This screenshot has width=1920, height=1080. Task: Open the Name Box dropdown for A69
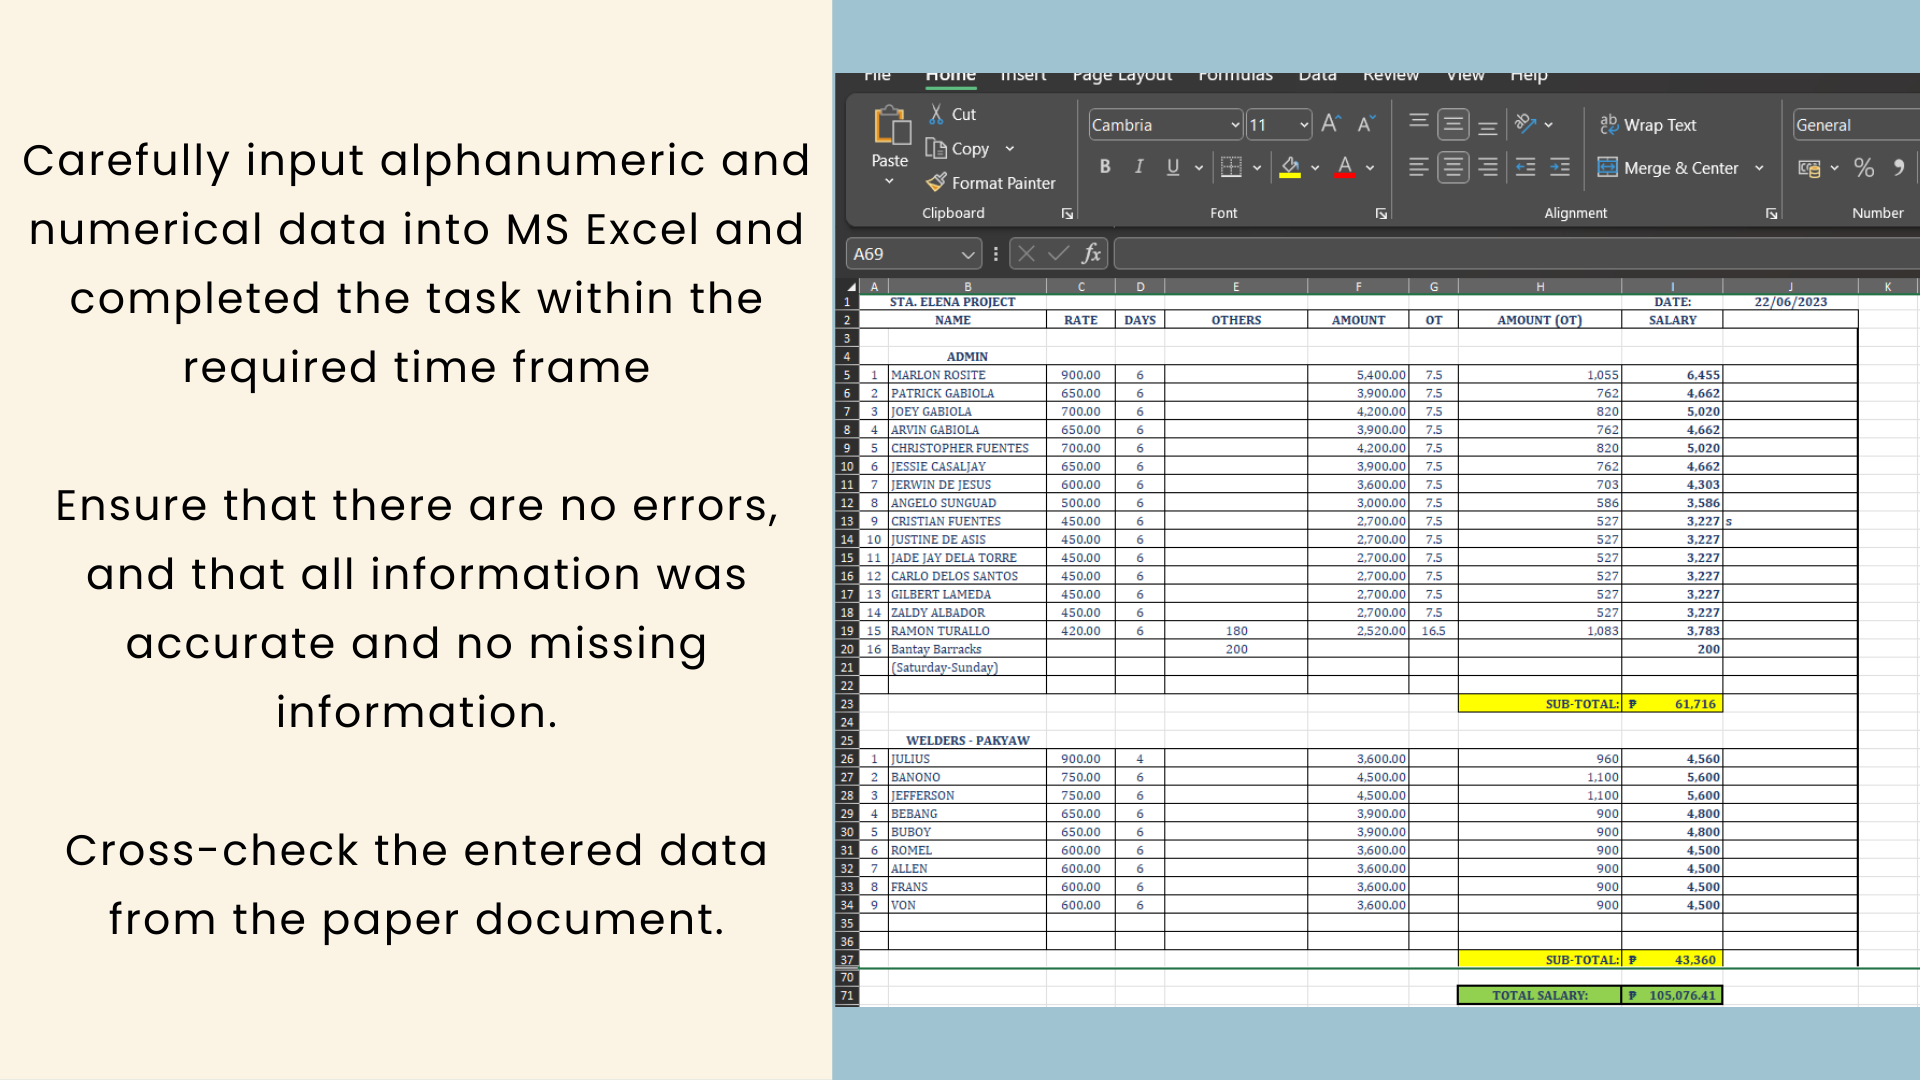coord(967,255)
